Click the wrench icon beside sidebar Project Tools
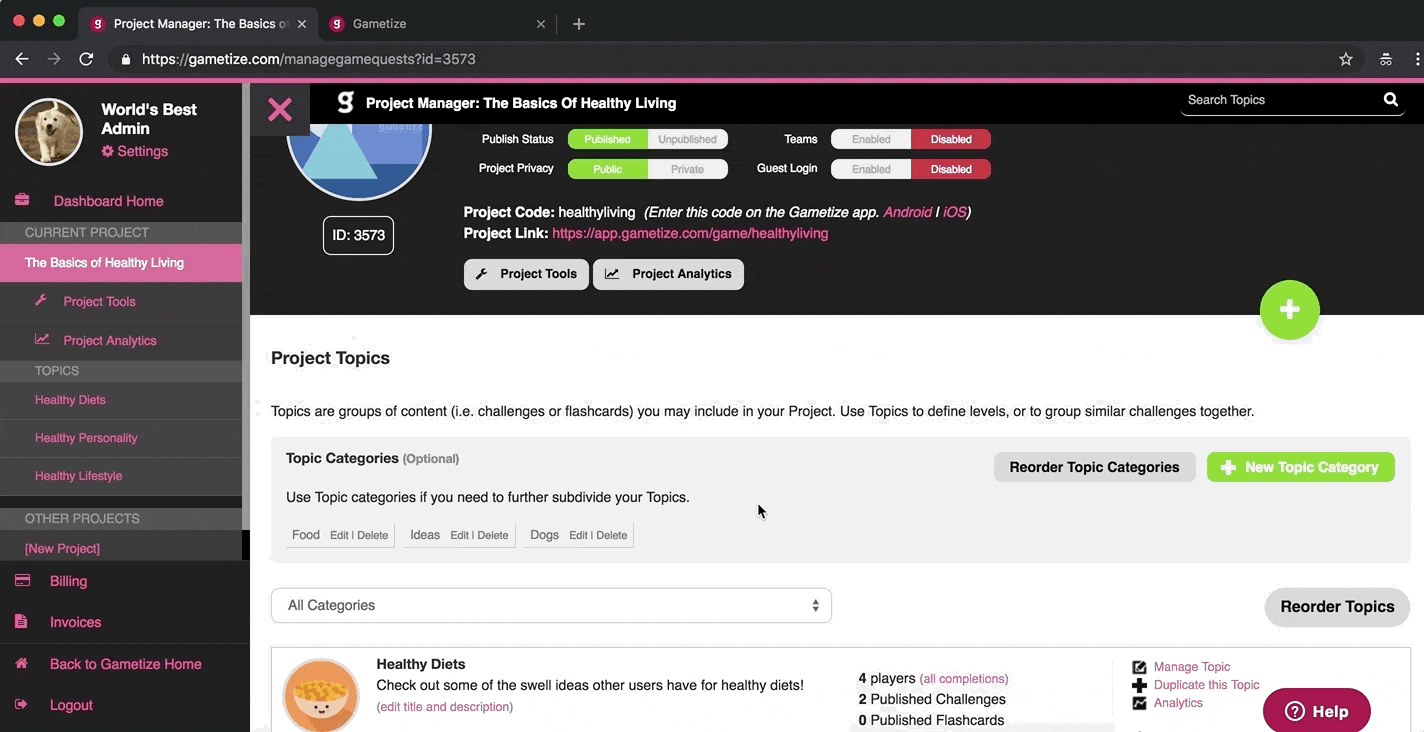 coord(41,300)
